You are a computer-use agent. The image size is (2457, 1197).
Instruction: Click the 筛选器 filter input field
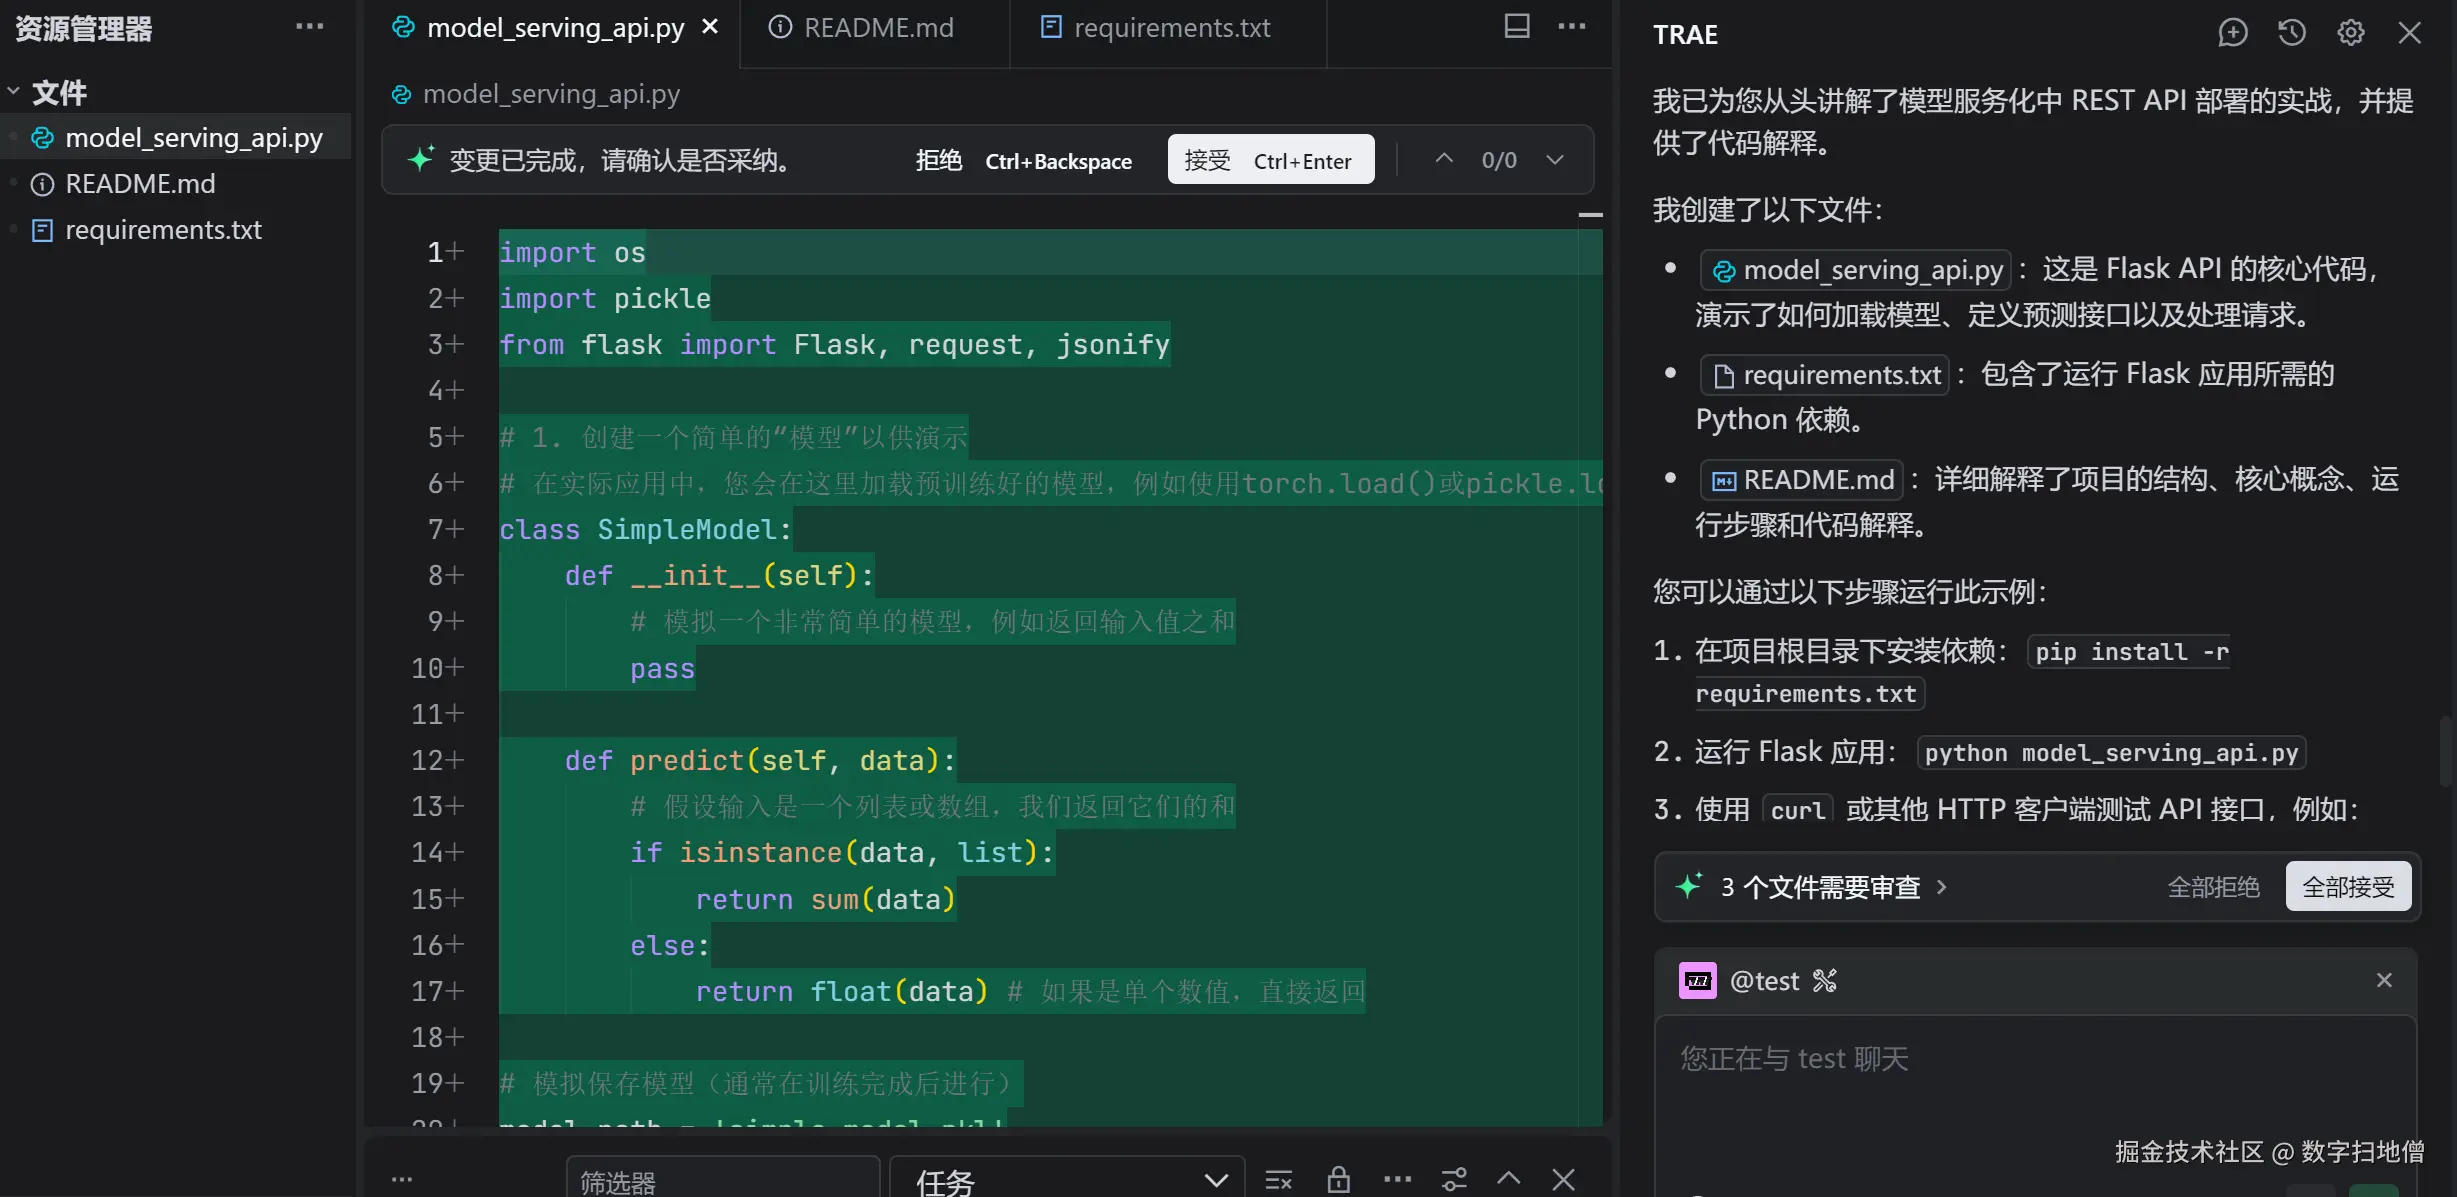(x=722, y=1180)
